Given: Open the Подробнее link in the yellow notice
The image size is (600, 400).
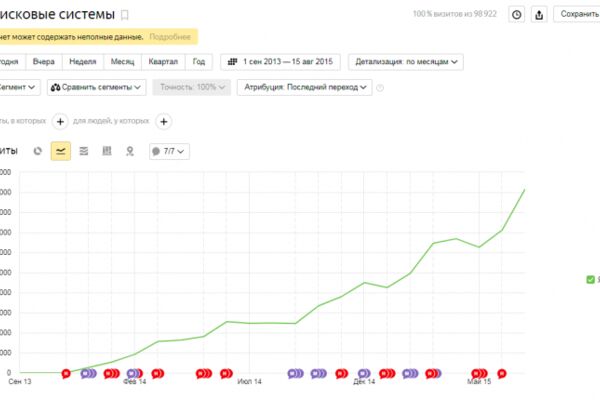Looking at the screenshot, I should tap(170, 37).
